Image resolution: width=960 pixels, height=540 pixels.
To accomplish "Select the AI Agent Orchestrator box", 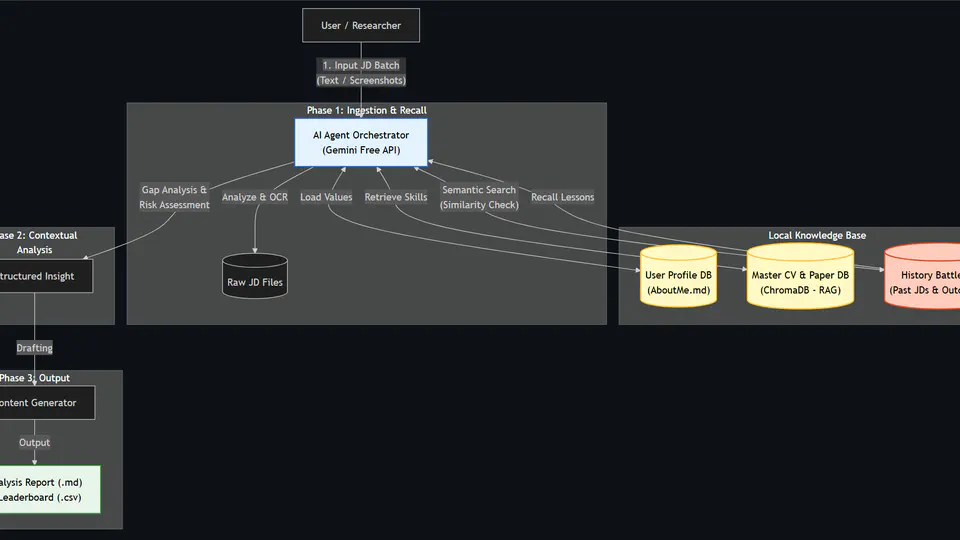I will point(361,142).
